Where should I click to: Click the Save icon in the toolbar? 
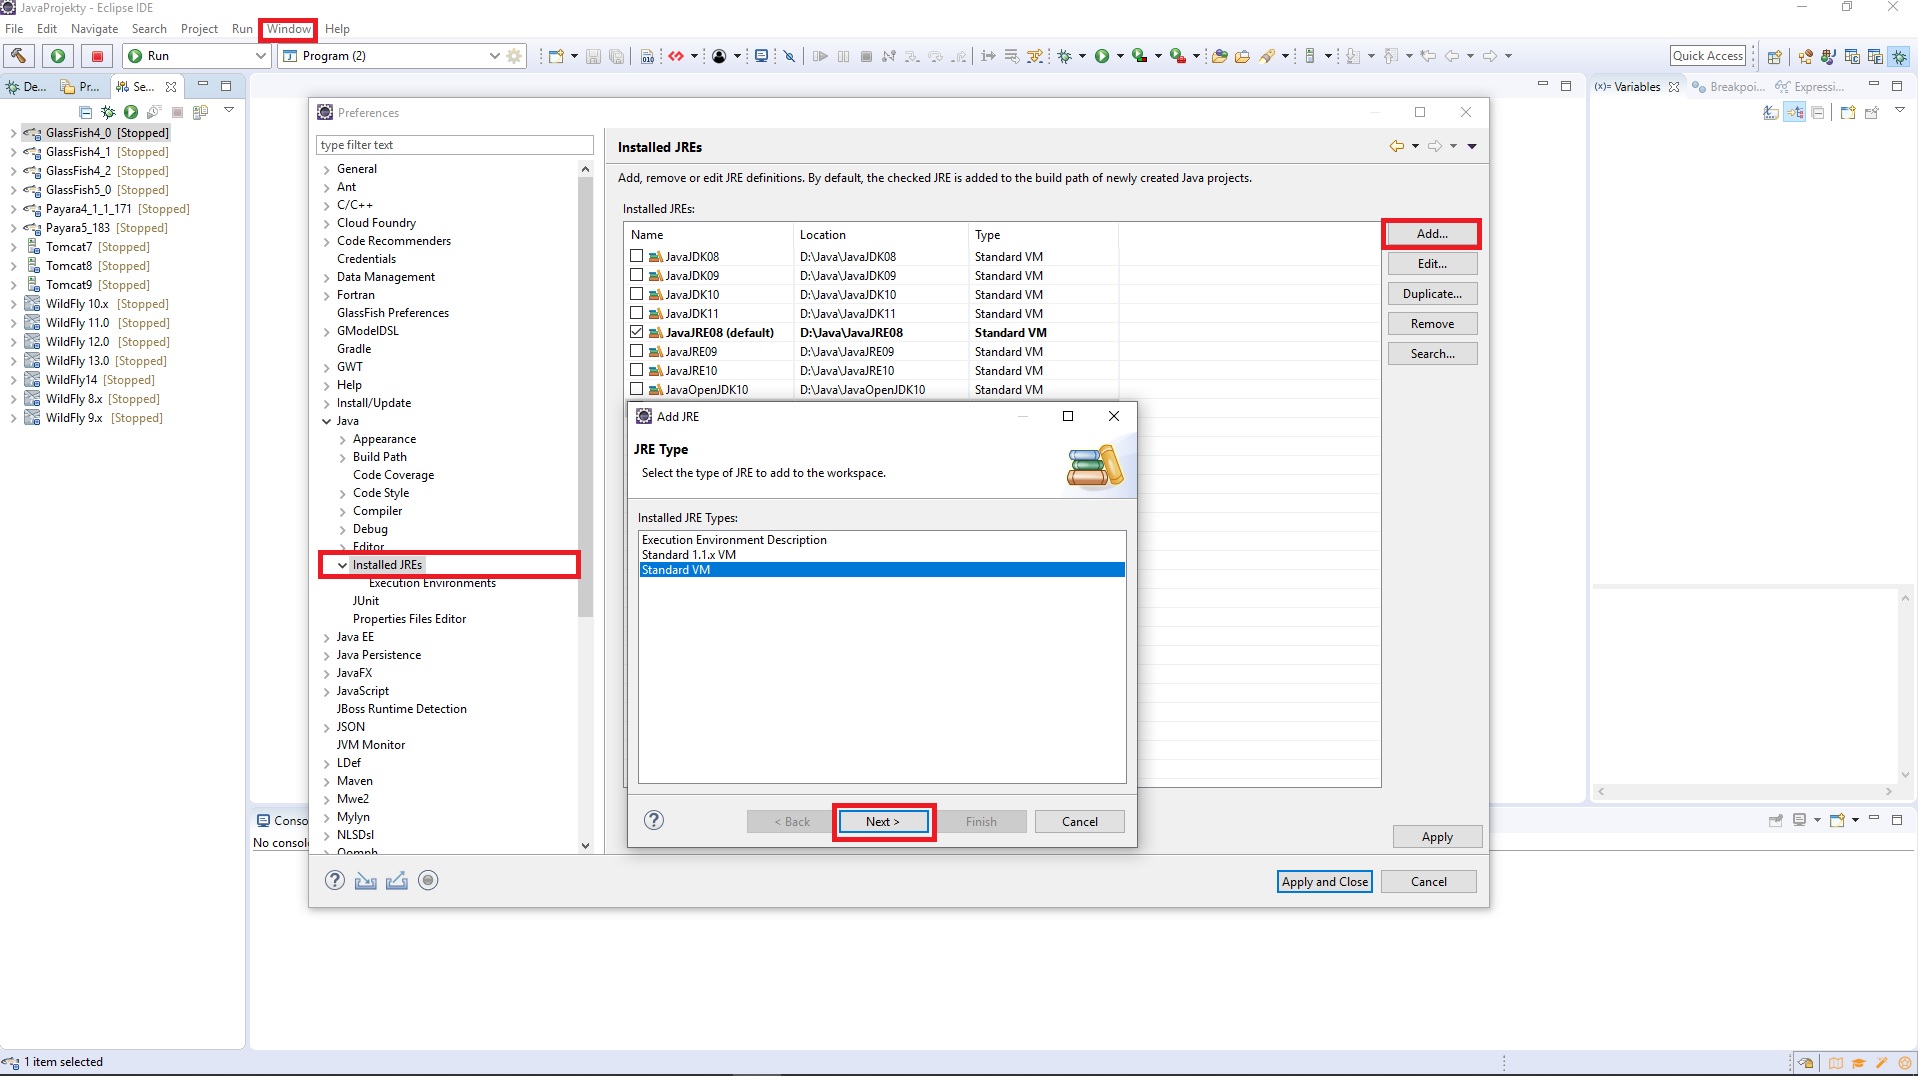(x=593, y=56)
